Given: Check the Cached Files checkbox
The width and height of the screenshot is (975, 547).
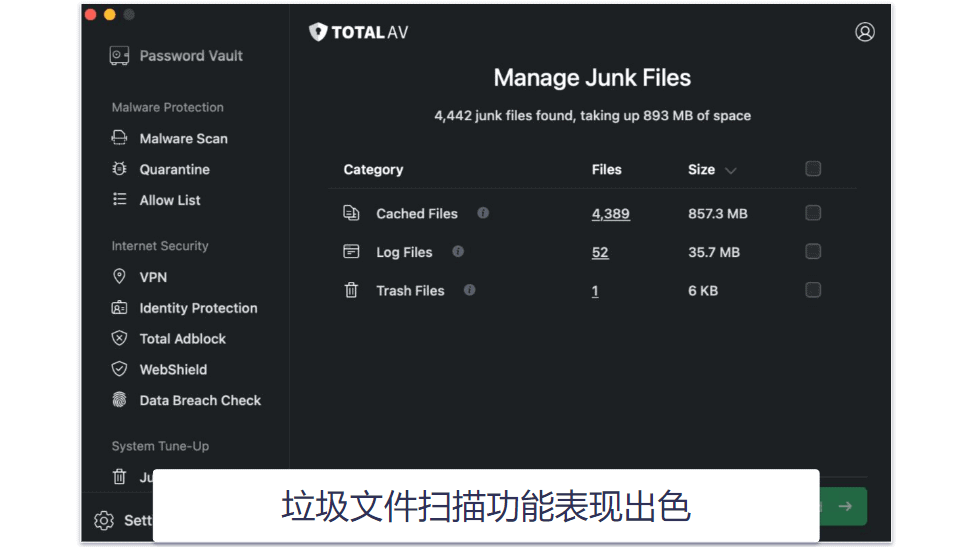Looking at the screenshot, I should (813, 213).
